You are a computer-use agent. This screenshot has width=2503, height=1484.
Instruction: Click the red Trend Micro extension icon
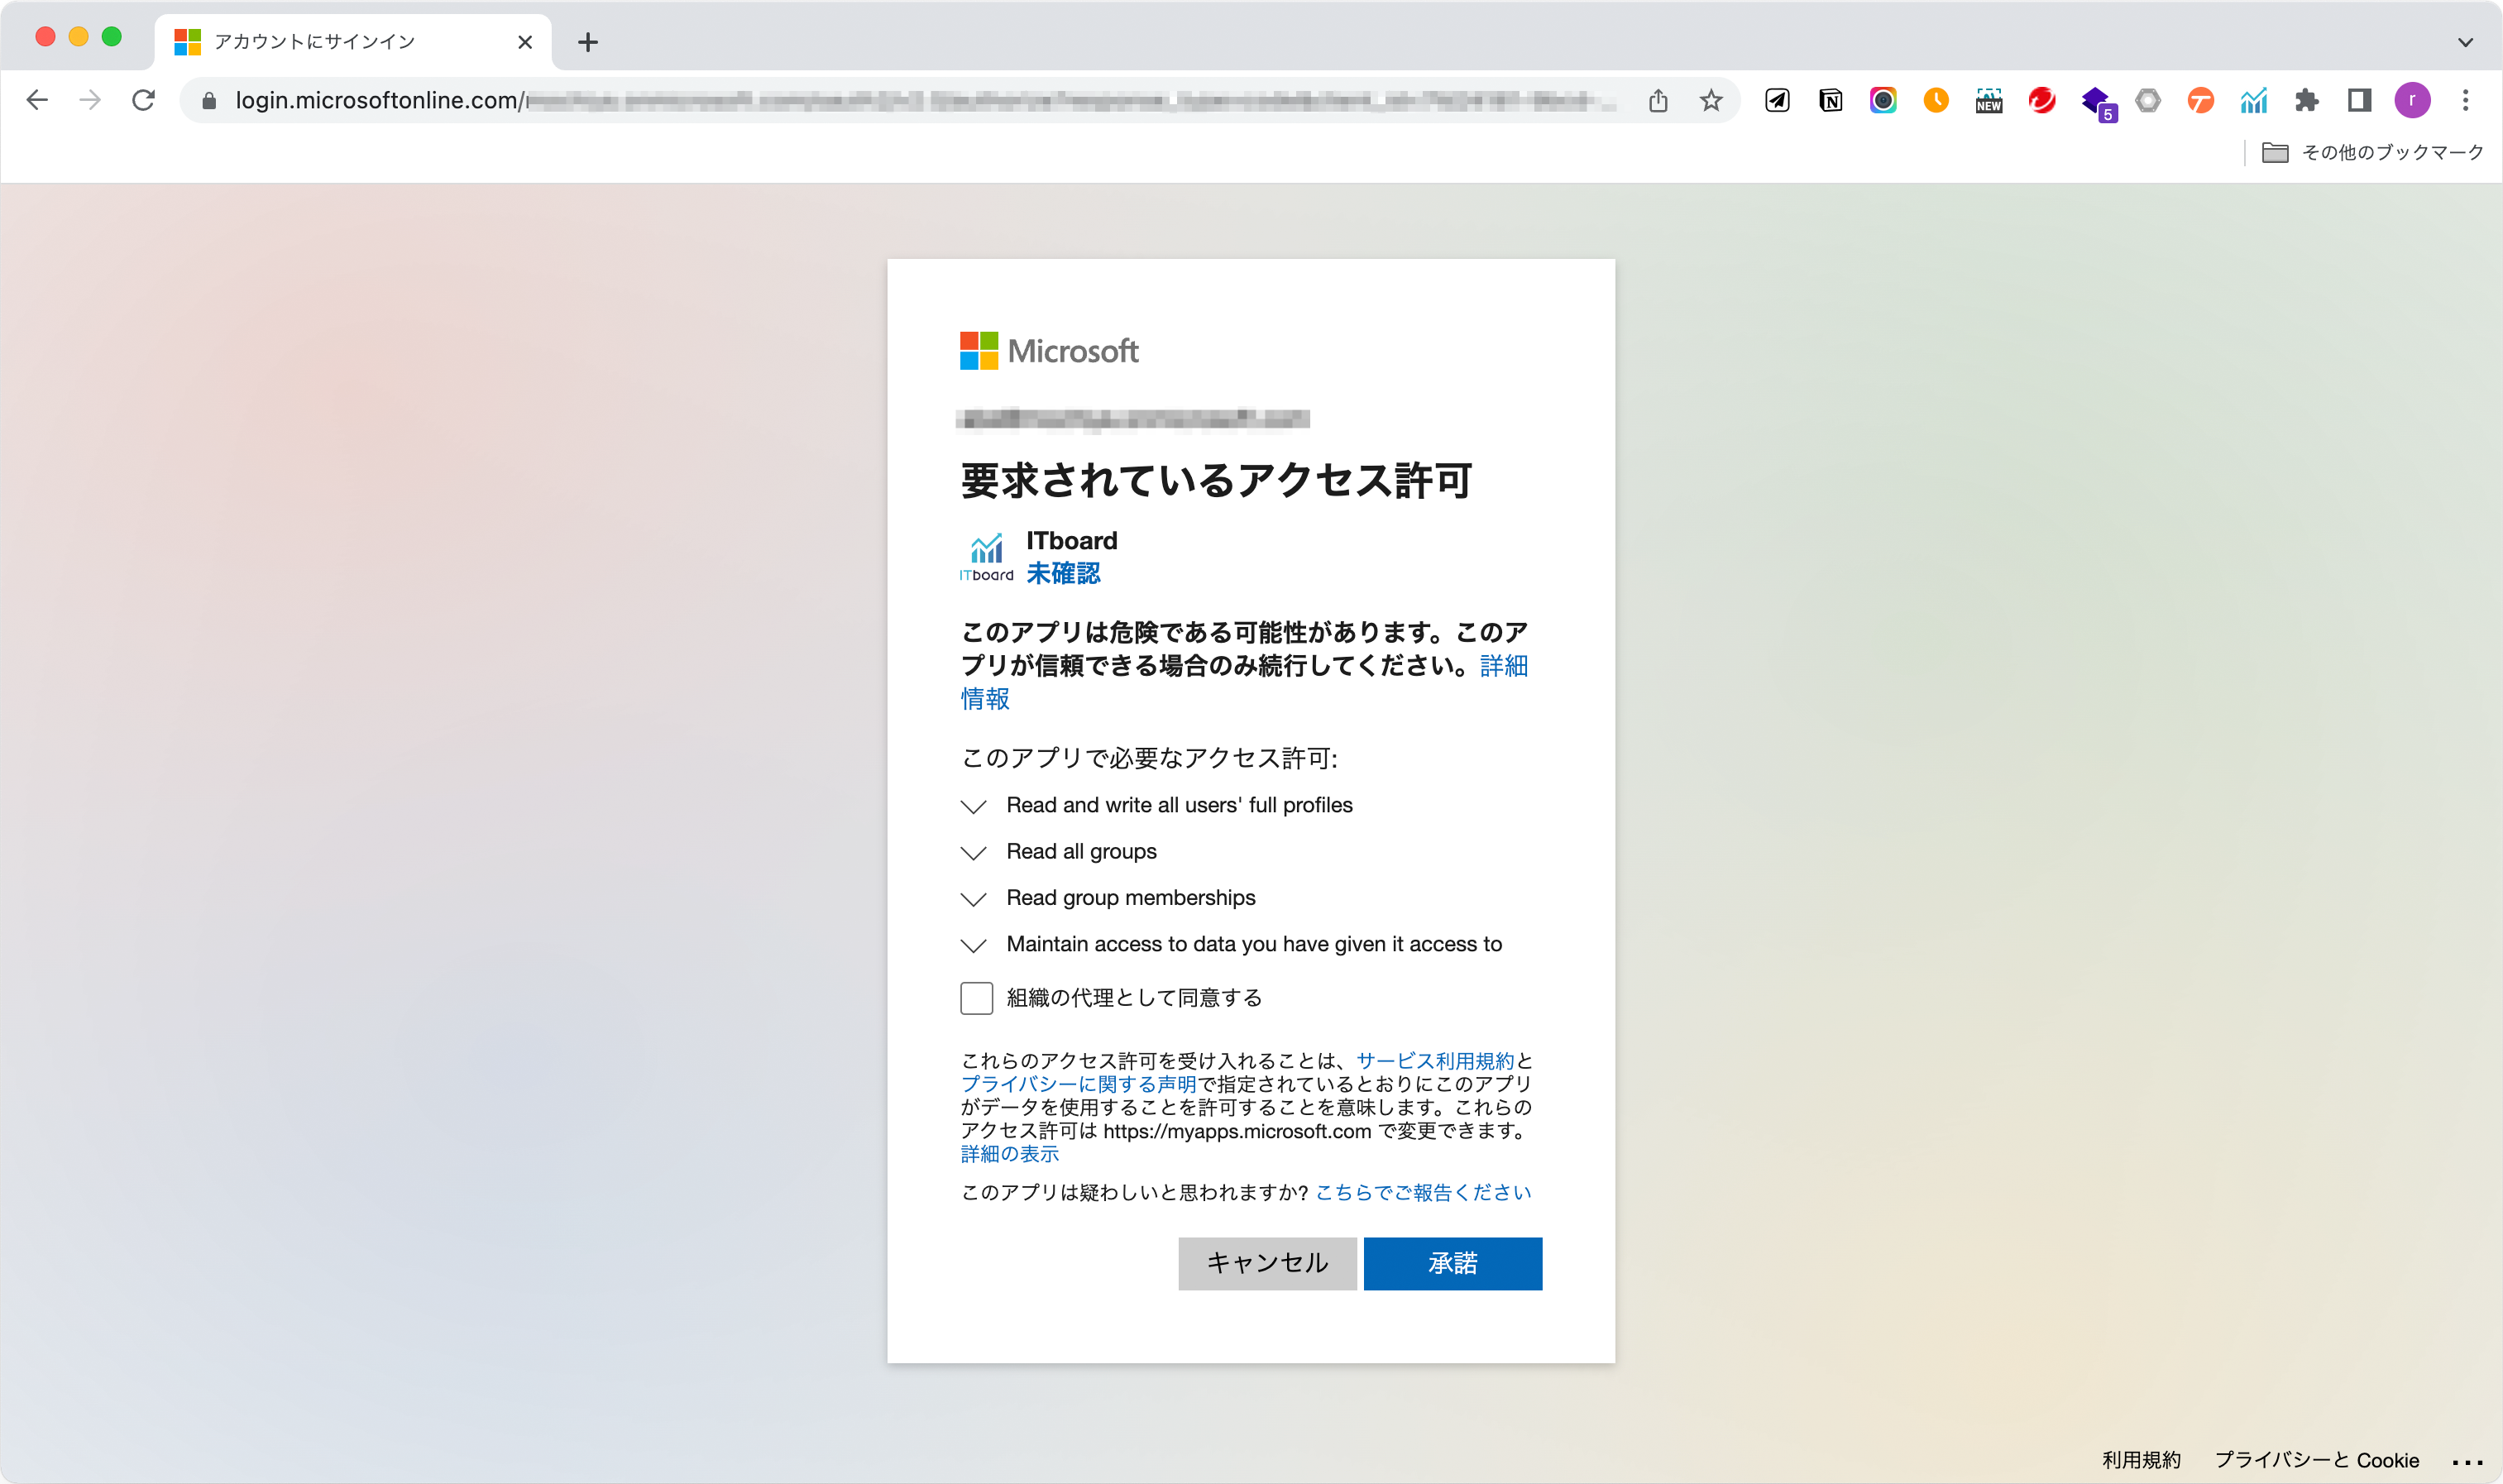[2041, 100]
